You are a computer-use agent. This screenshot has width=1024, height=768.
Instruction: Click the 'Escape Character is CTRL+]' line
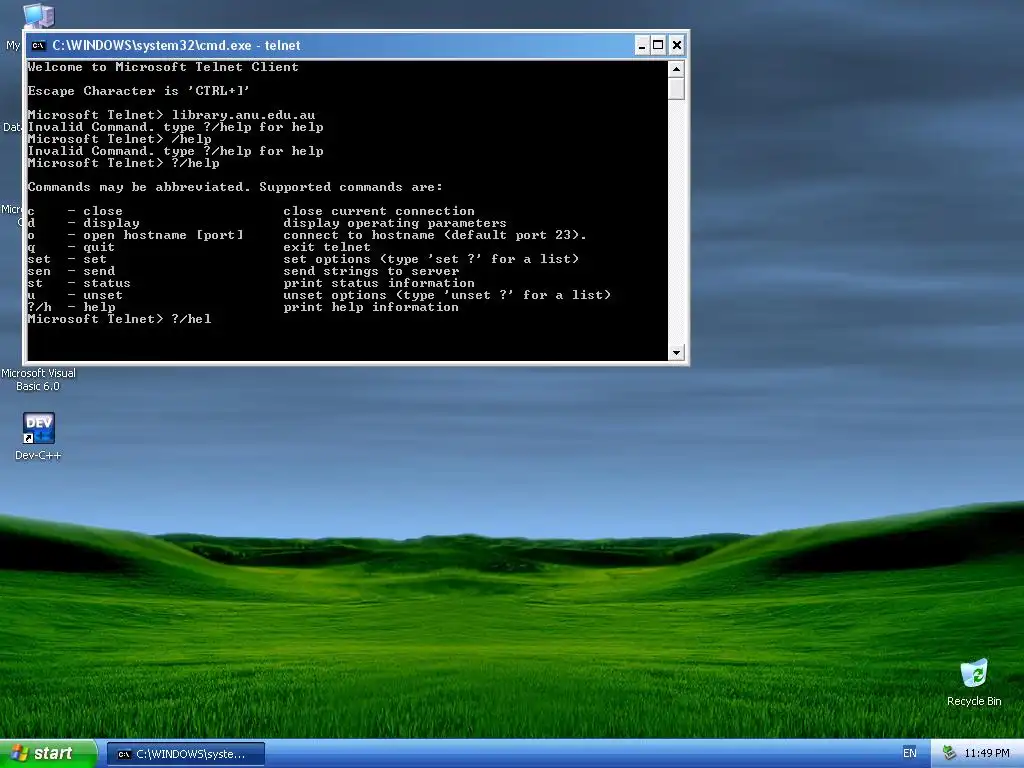click(138, 91)
